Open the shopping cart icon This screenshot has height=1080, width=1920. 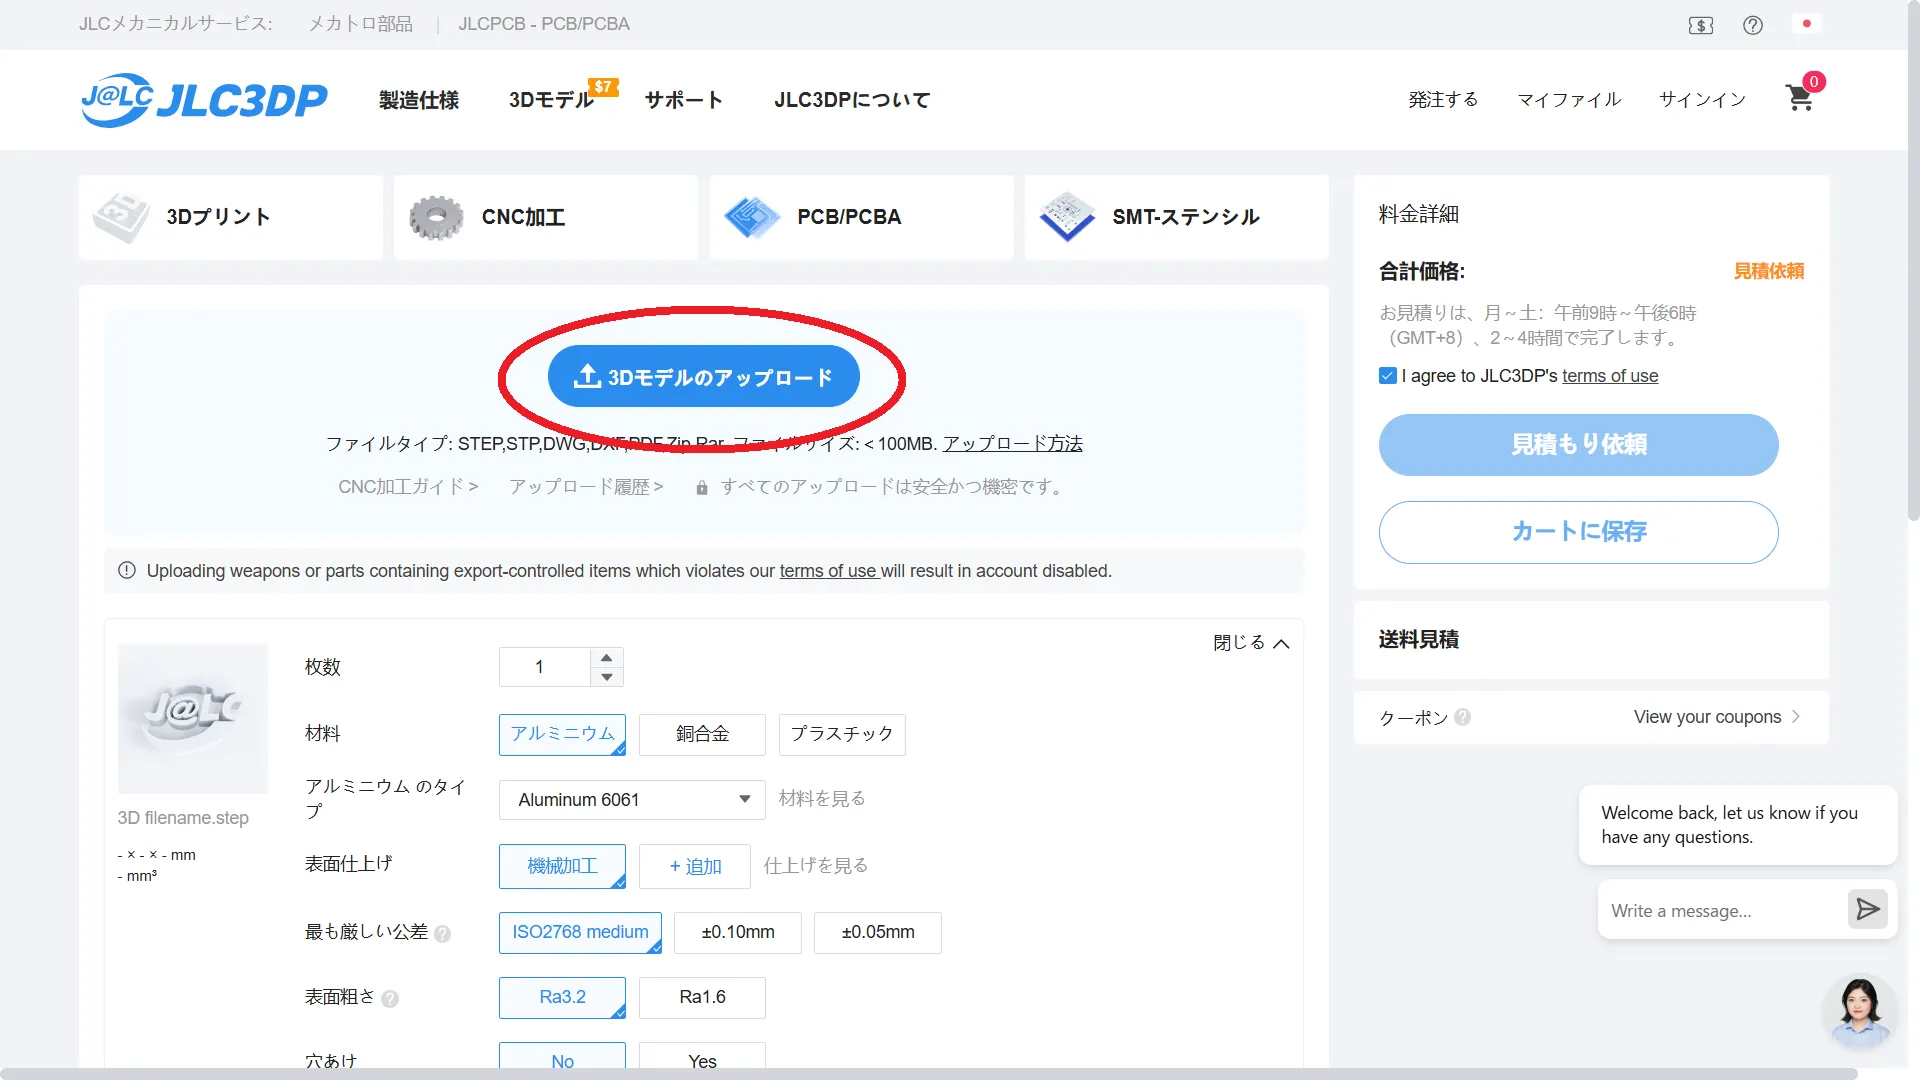[1800, 97]
